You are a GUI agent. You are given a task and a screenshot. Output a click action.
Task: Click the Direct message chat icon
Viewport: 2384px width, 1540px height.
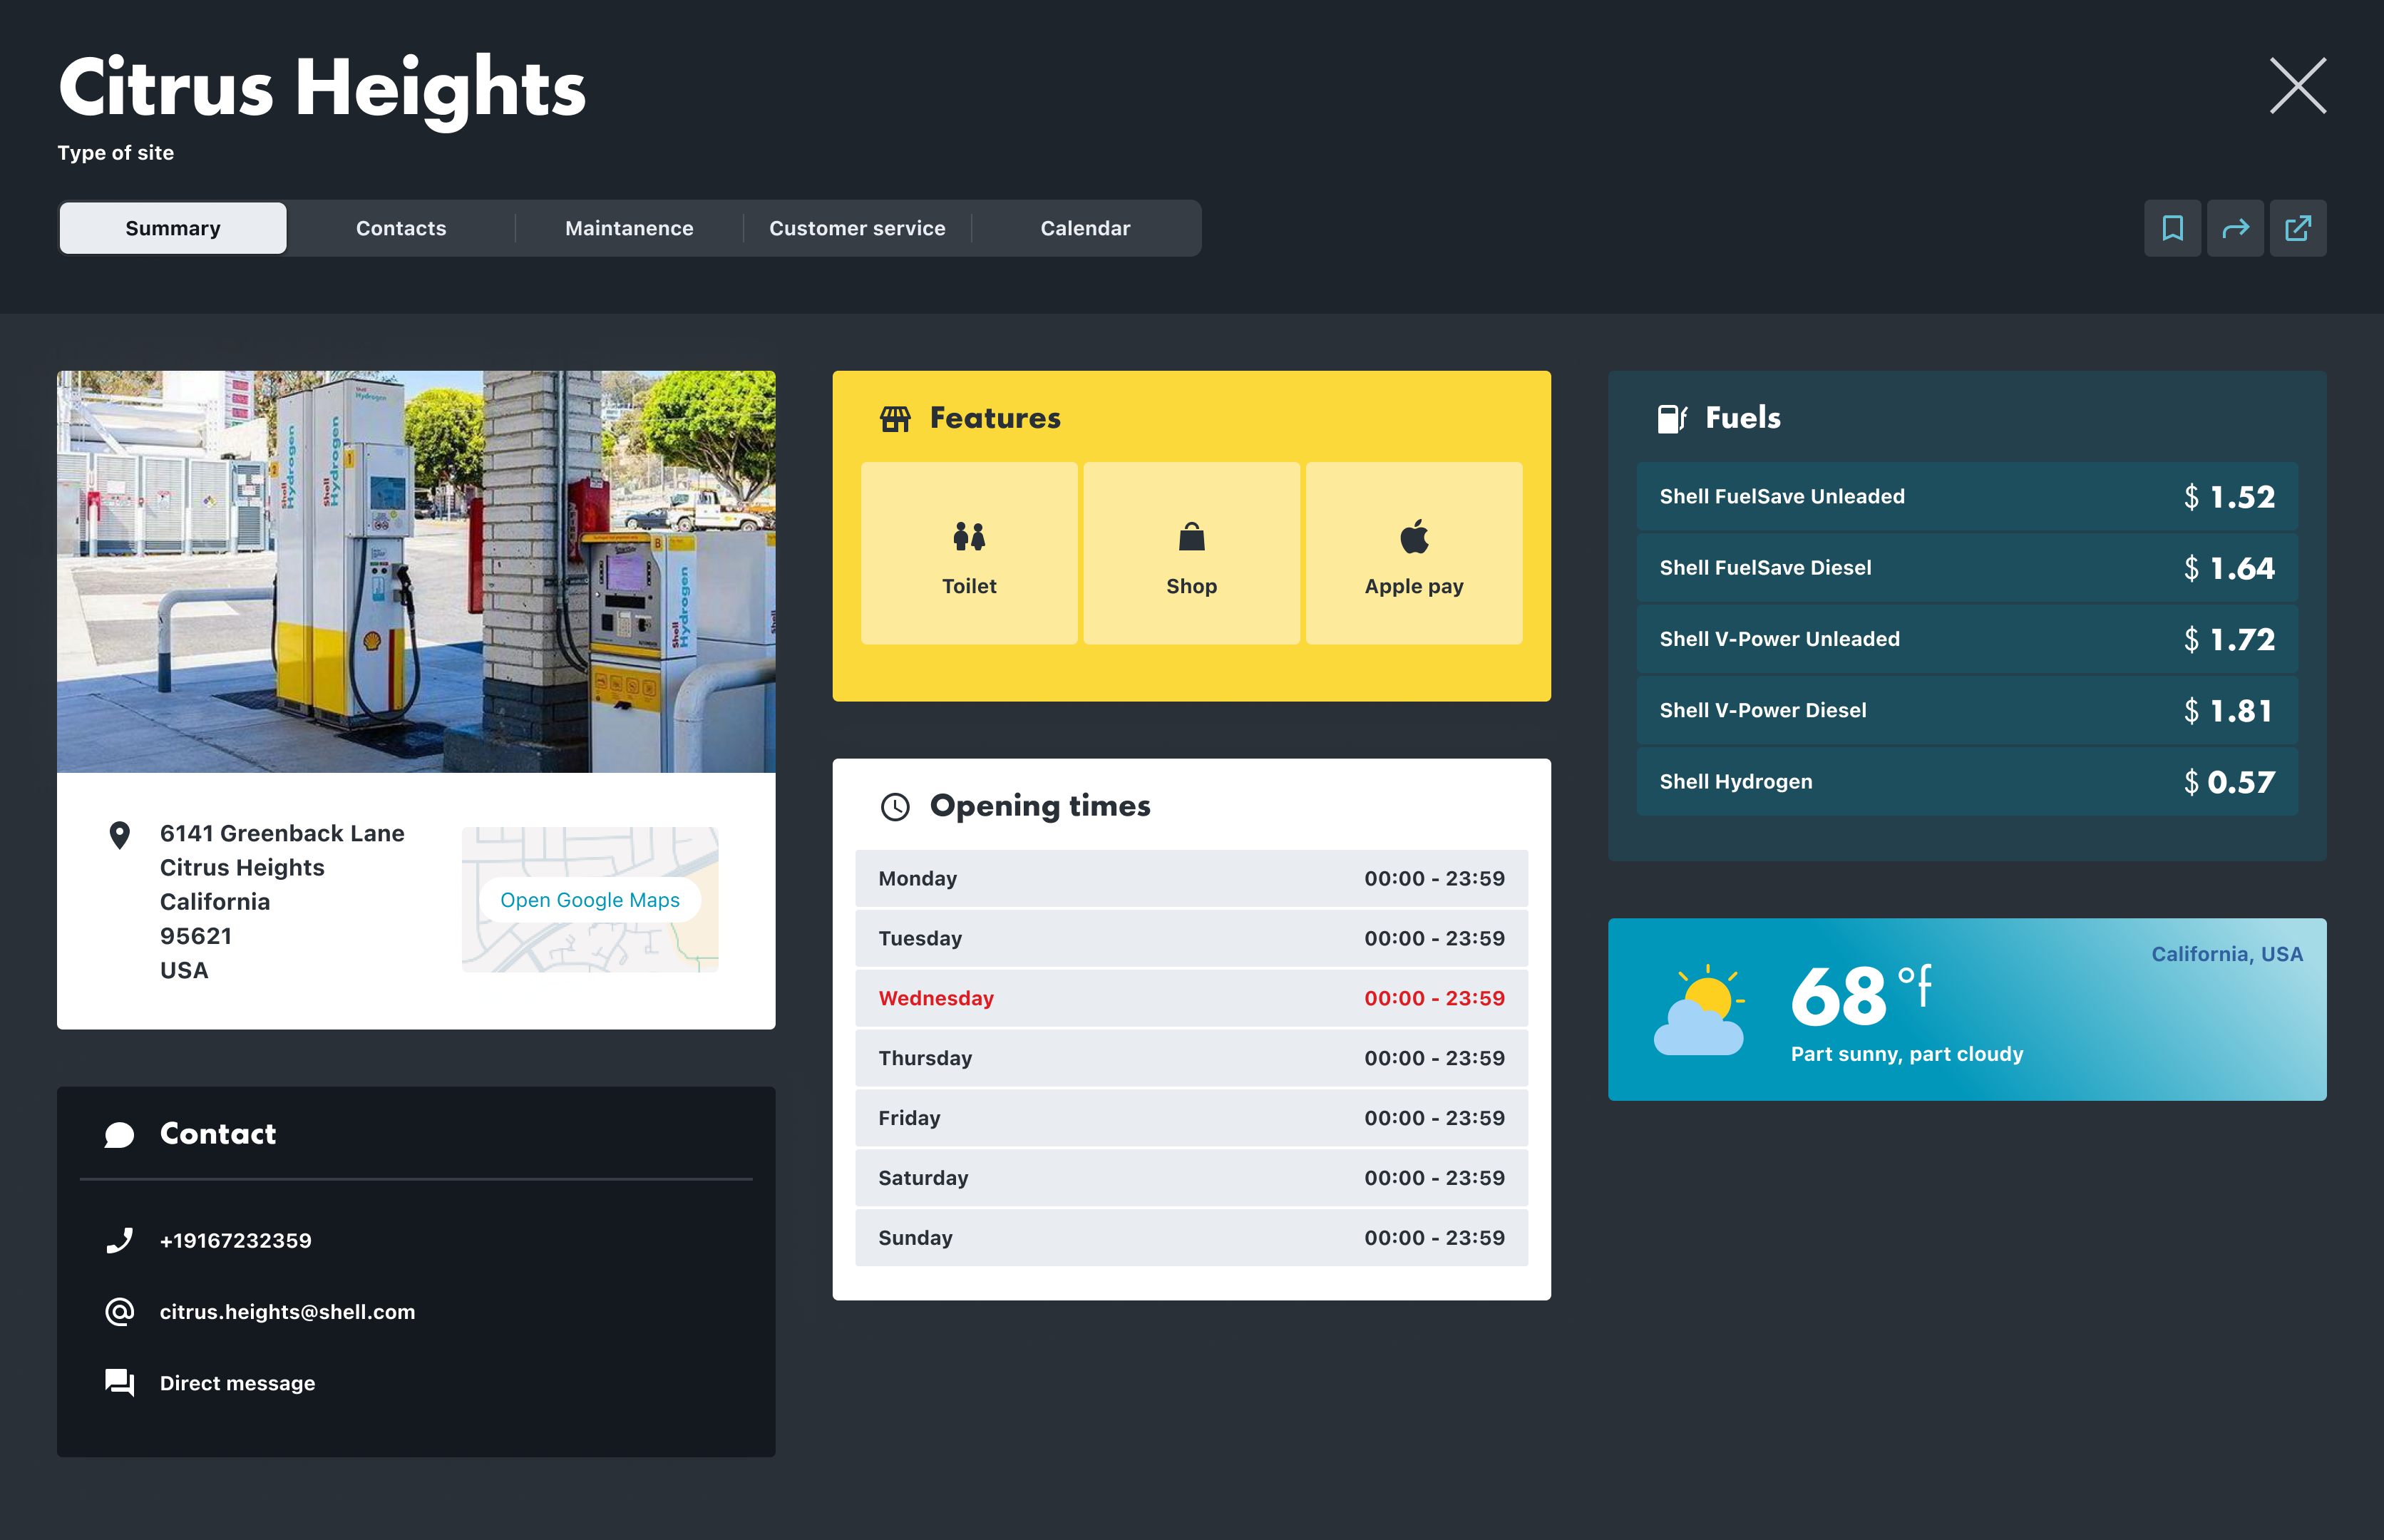pos(120,1383)
